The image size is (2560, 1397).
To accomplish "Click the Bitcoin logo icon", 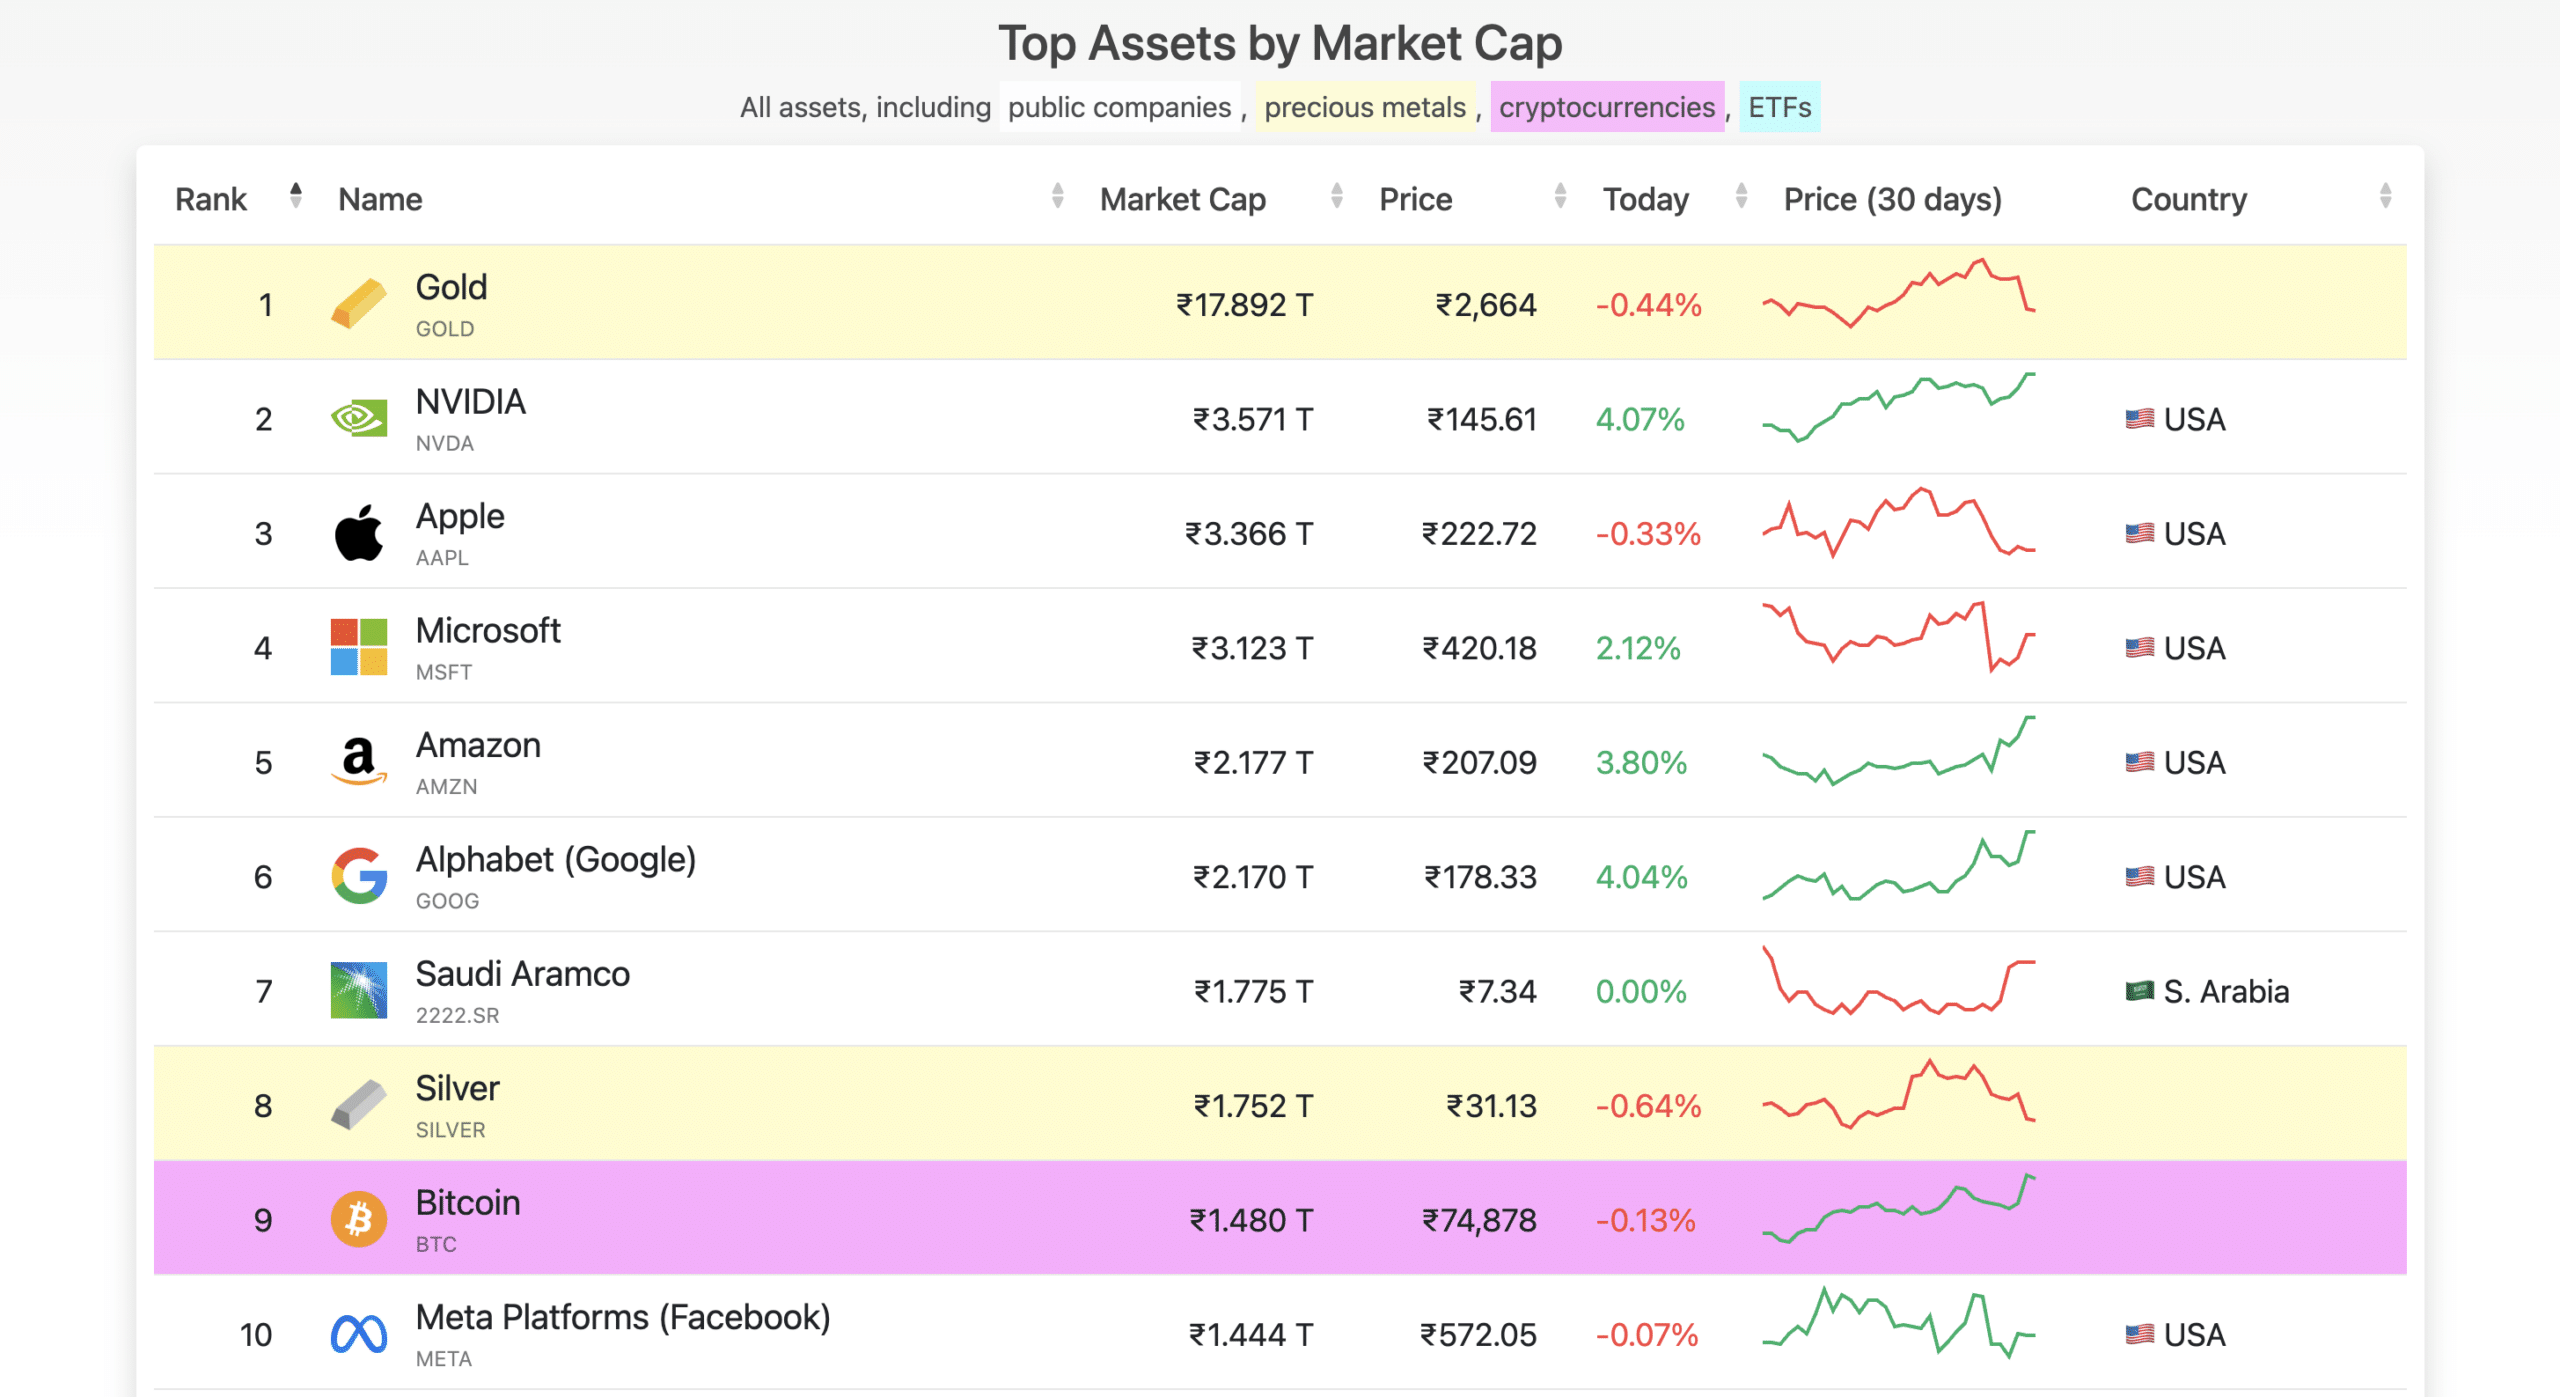I will pos(358,1219).
